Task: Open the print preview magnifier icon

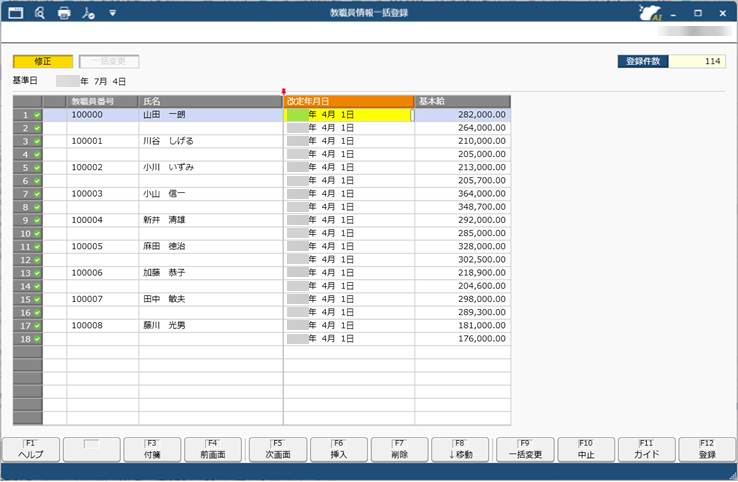Action: [40, 13]
